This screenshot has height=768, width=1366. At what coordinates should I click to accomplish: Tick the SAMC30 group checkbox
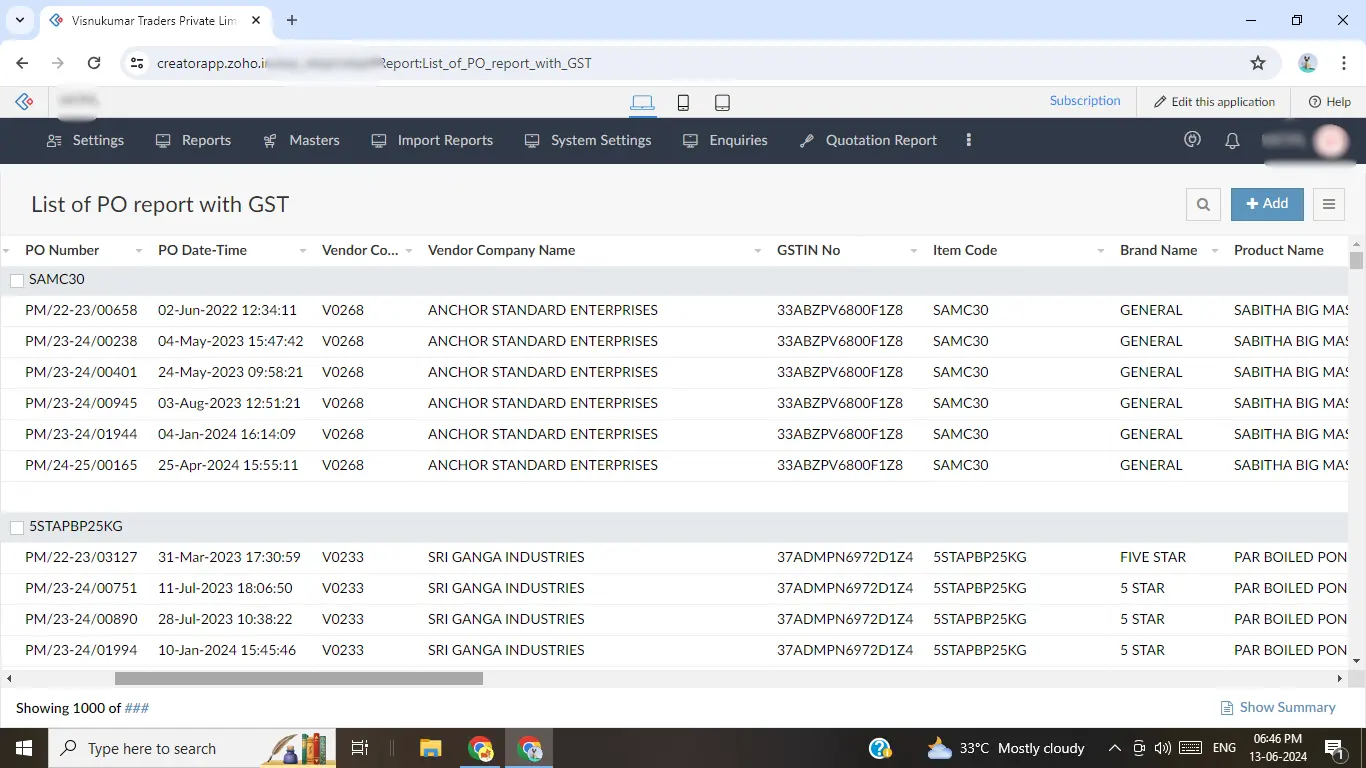16,279
